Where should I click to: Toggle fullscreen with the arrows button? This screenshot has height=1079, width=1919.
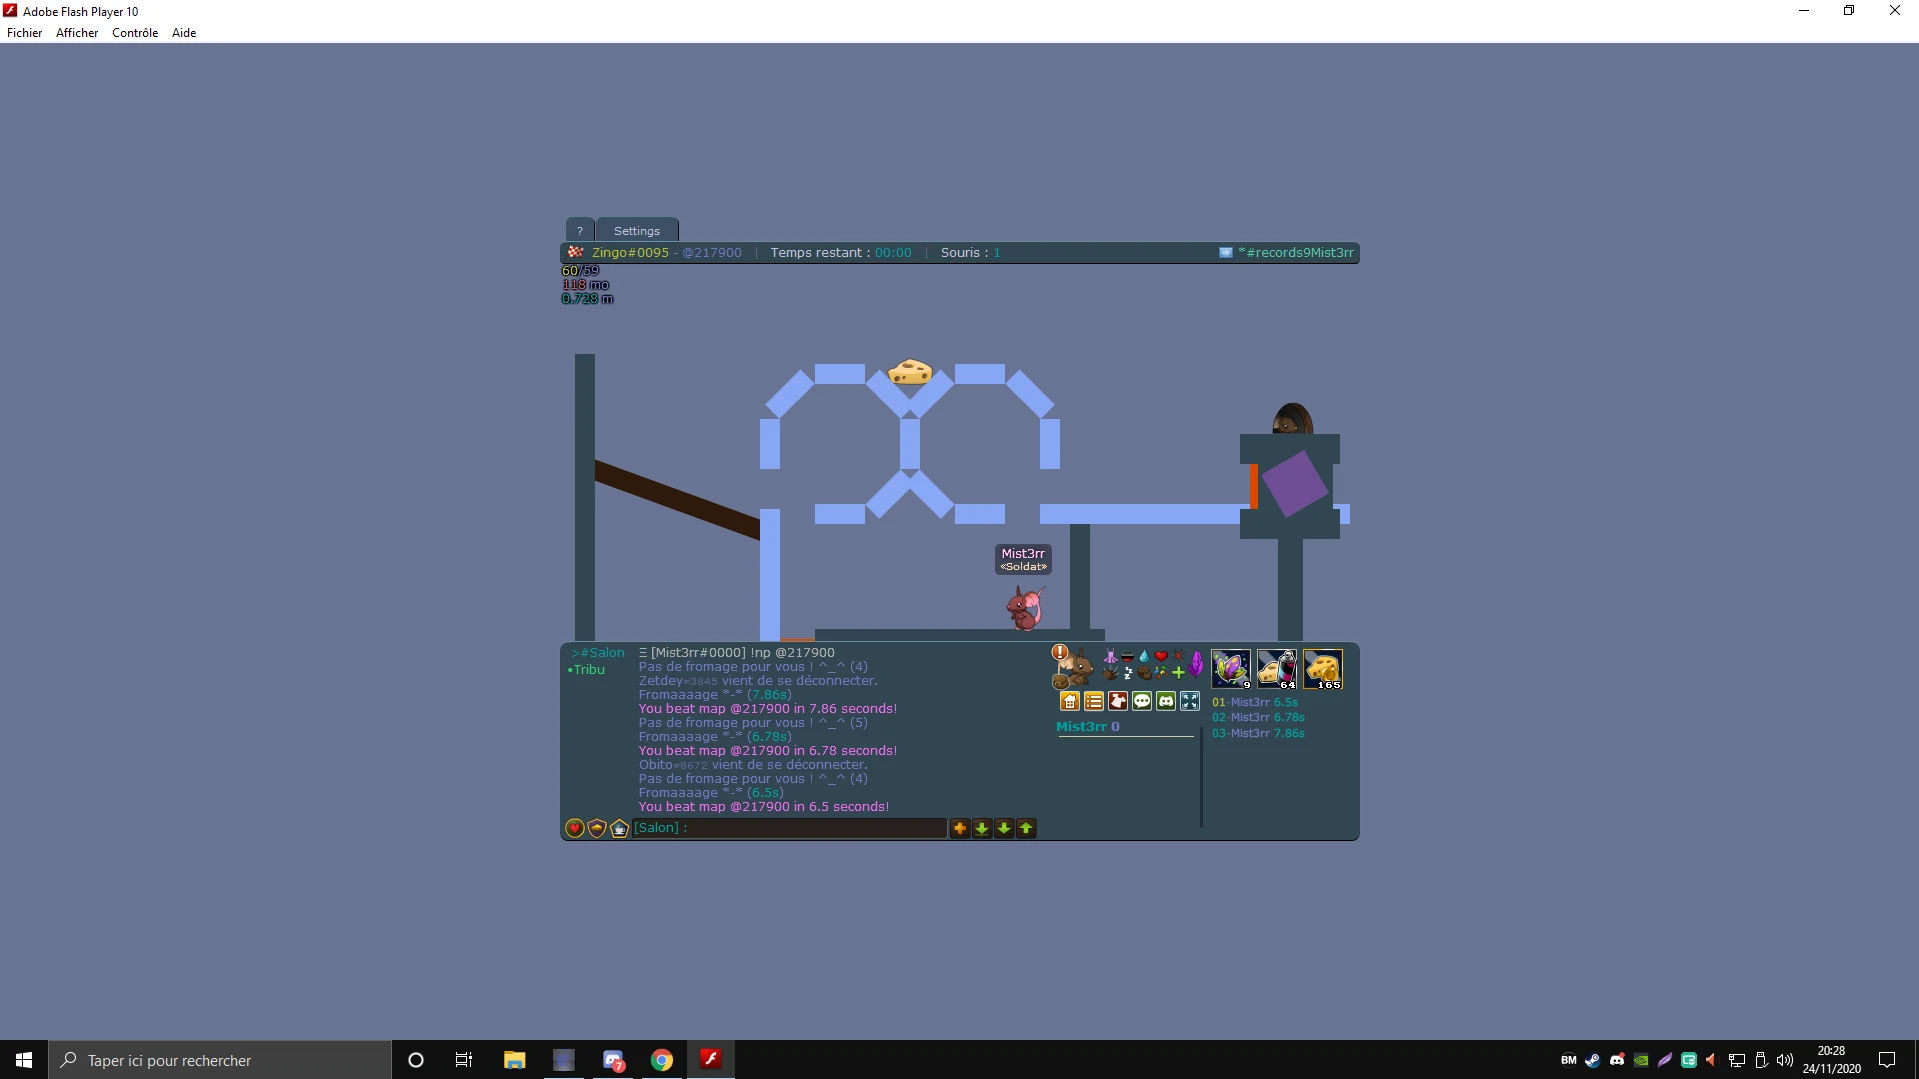tap(1190, 702)
